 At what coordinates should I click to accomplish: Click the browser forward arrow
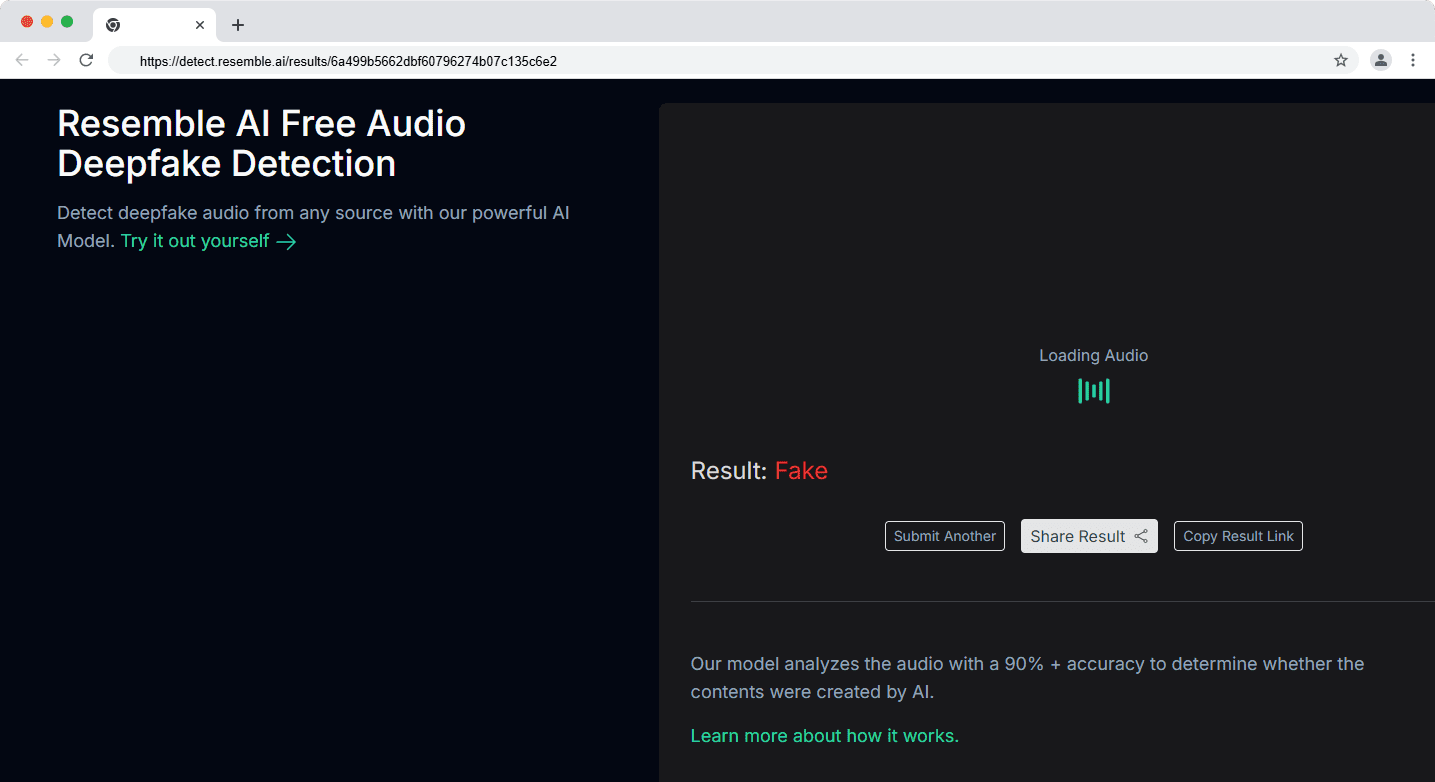pos(54,60)
